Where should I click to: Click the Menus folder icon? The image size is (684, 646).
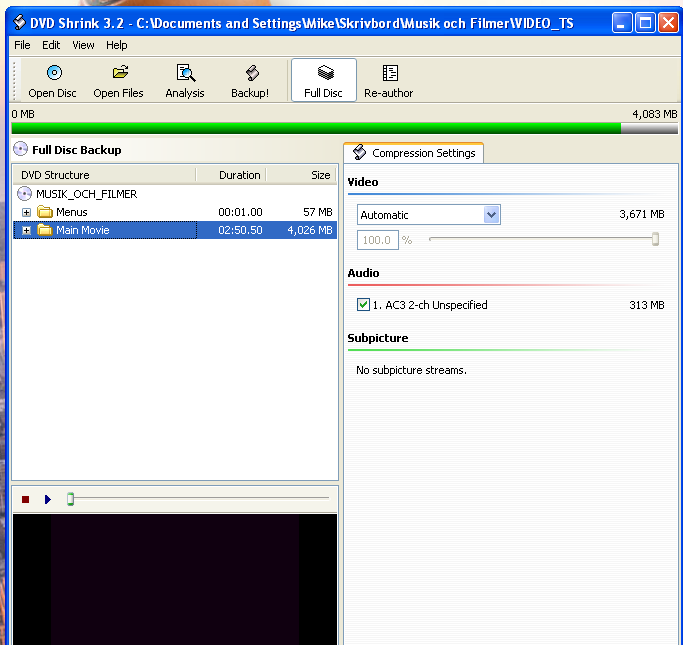[45, 212]
